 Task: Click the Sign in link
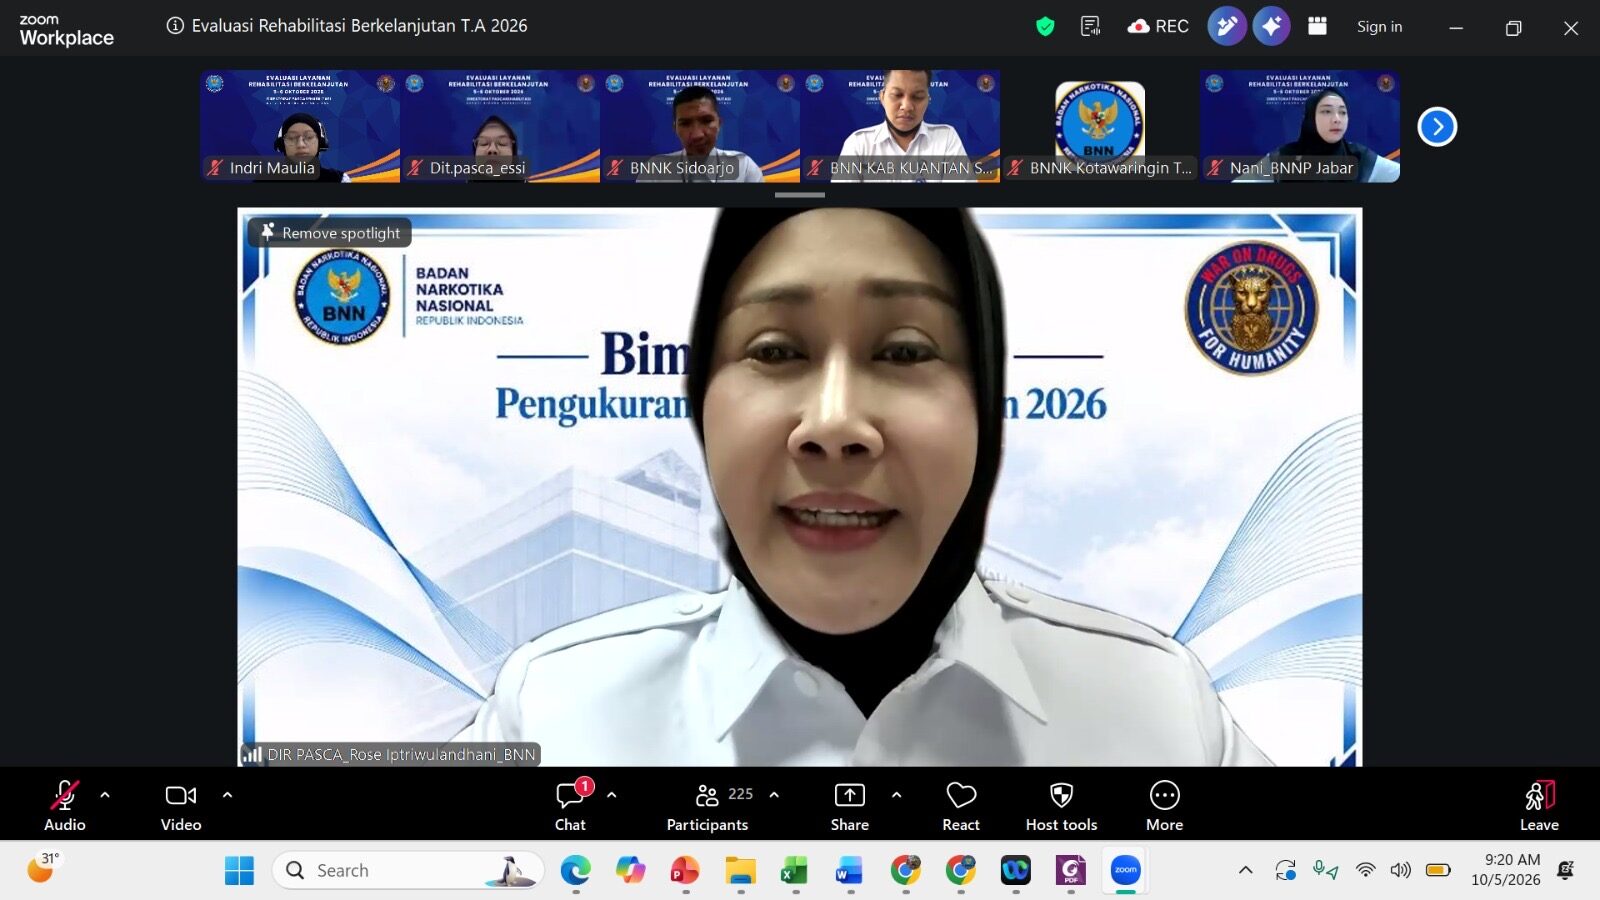[x=1379, y=27]
